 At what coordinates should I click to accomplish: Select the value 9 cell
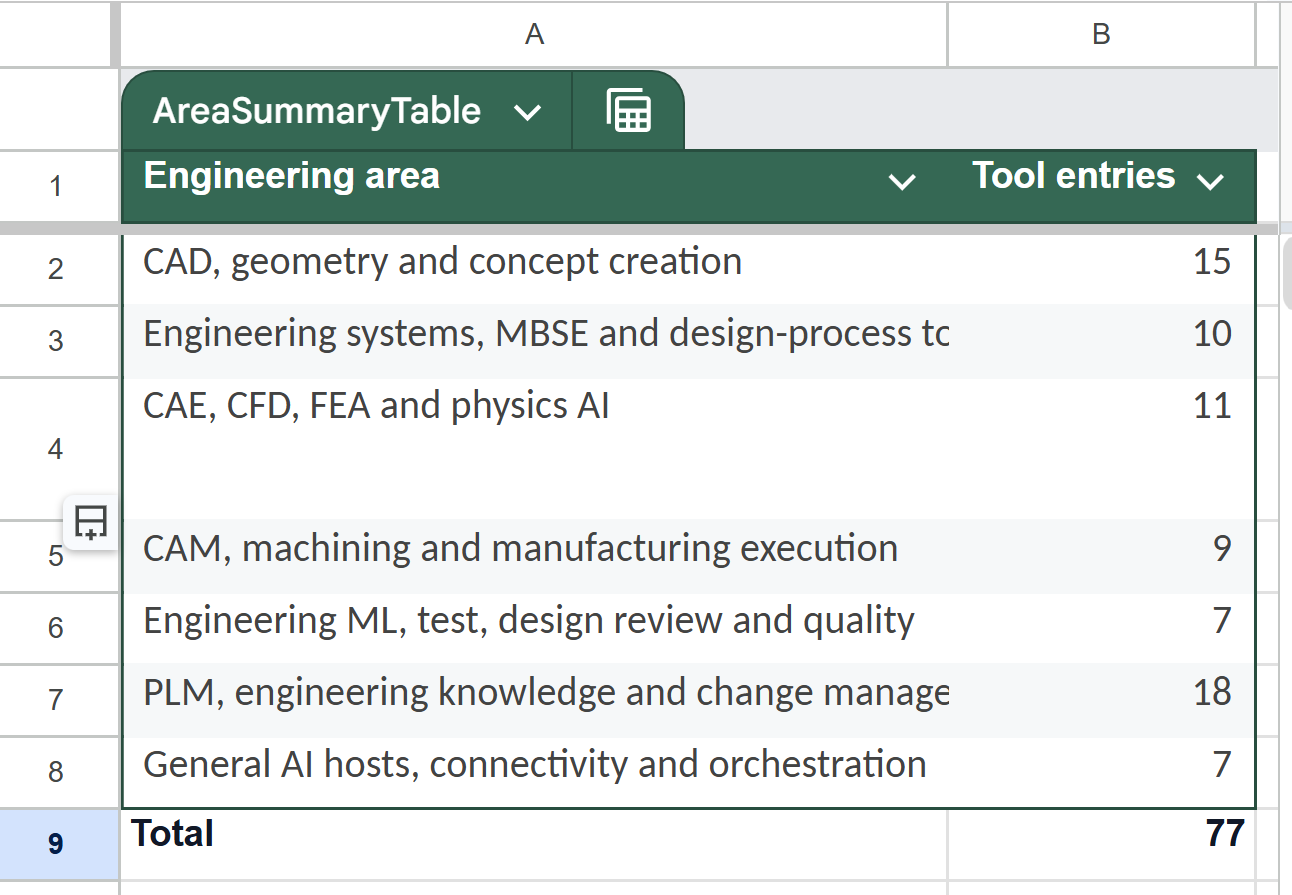(1101, 556)
